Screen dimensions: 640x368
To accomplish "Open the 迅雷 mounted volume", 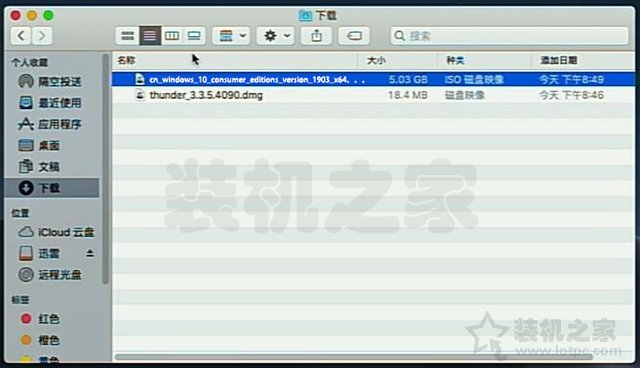I will tap(40, 253).
